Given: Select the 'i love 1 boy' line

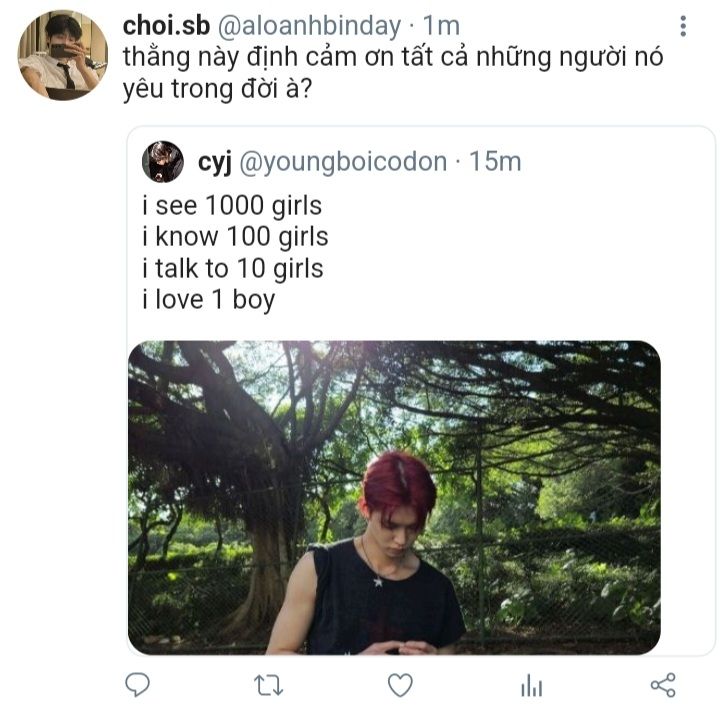Looking at the screenshot, I should click(208, 300).
